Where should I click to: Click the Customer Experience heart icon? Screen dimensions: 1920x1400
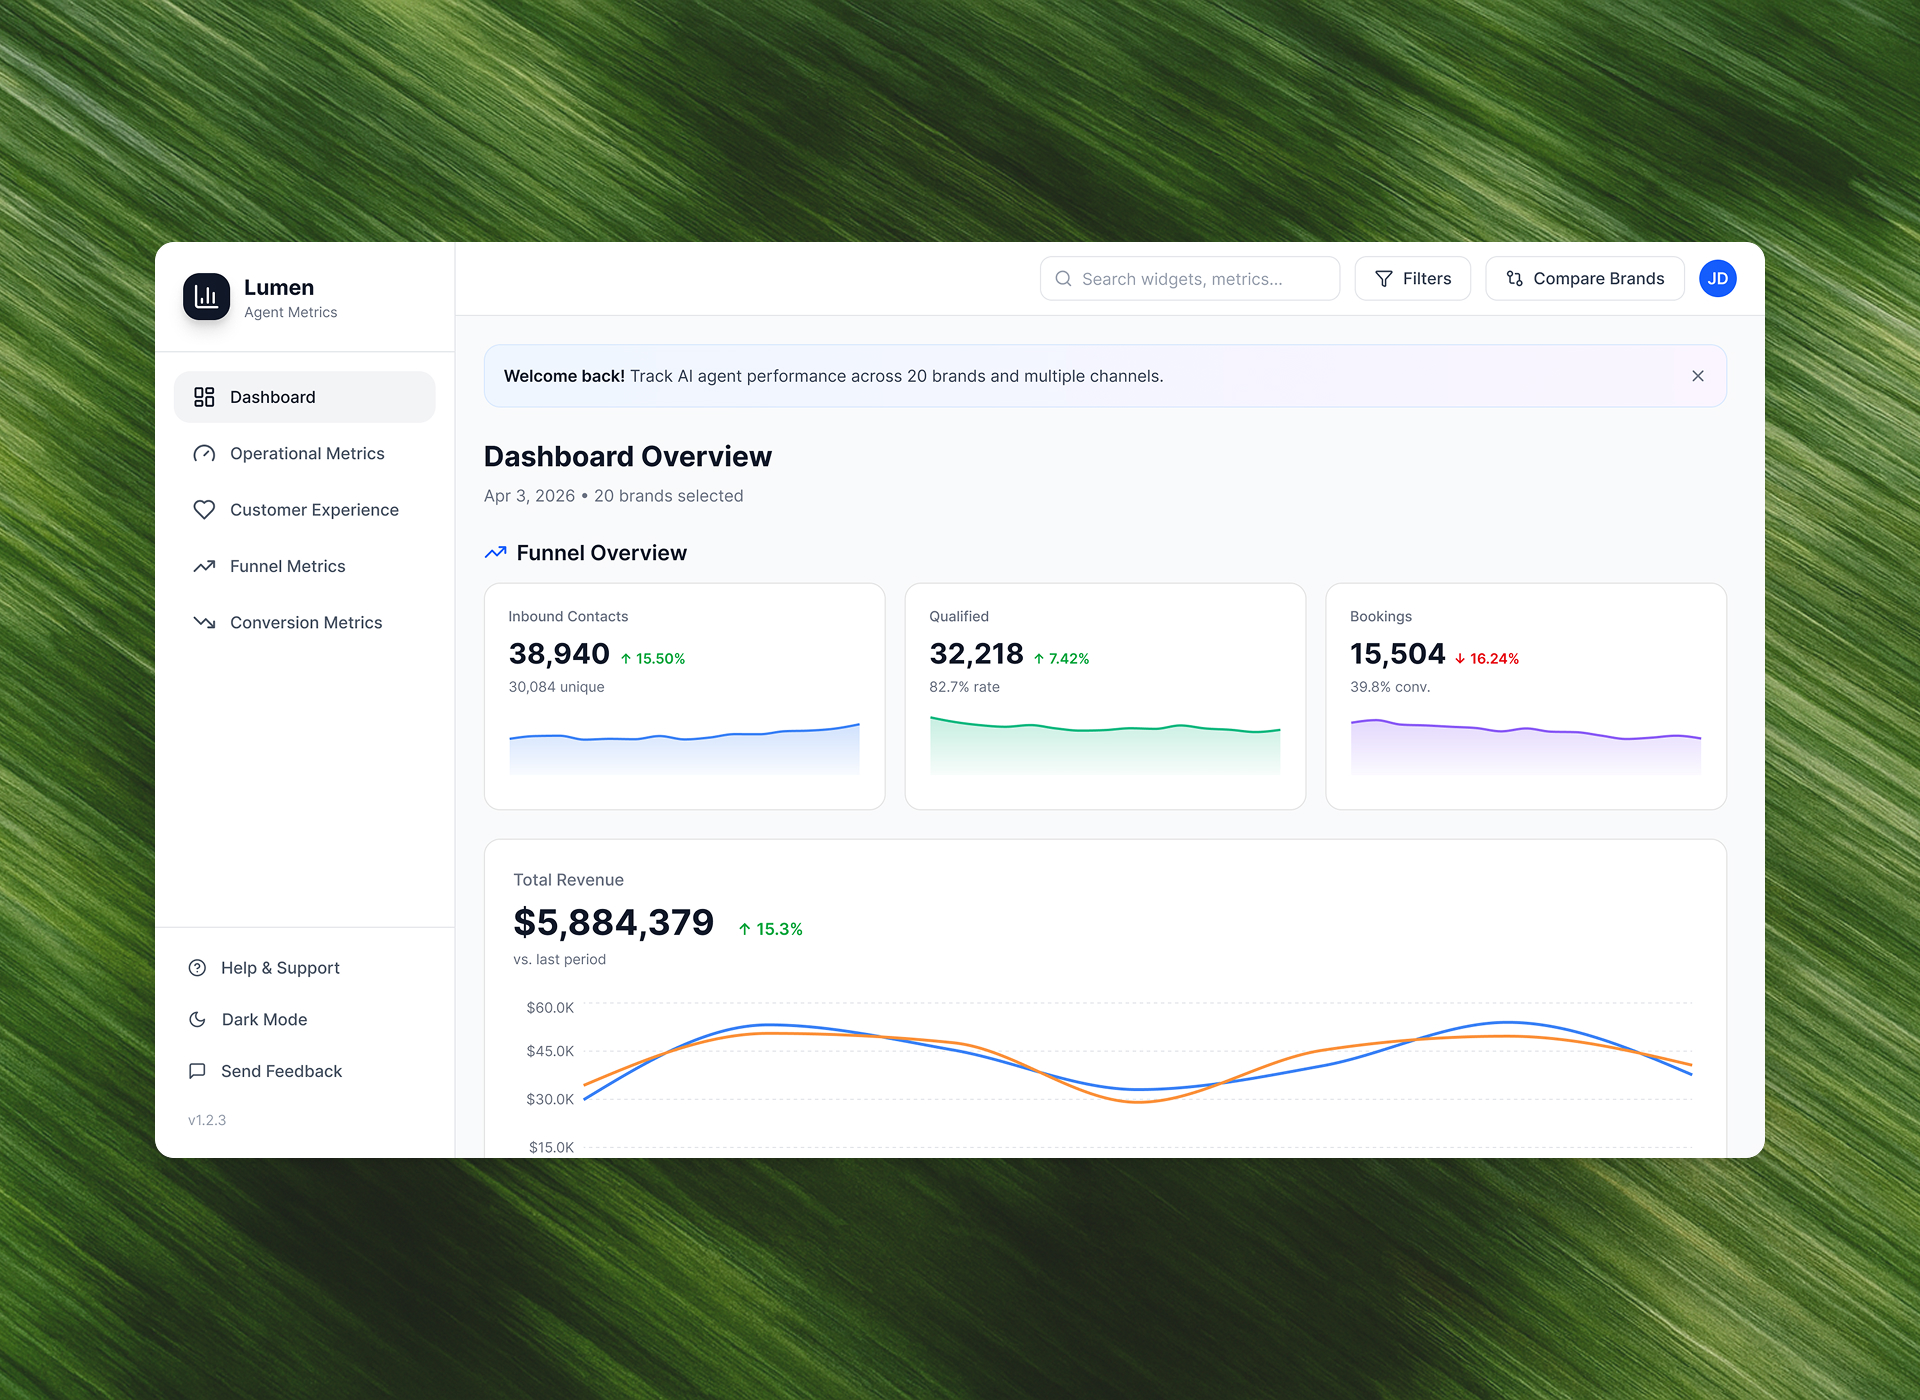click(204, 510)
